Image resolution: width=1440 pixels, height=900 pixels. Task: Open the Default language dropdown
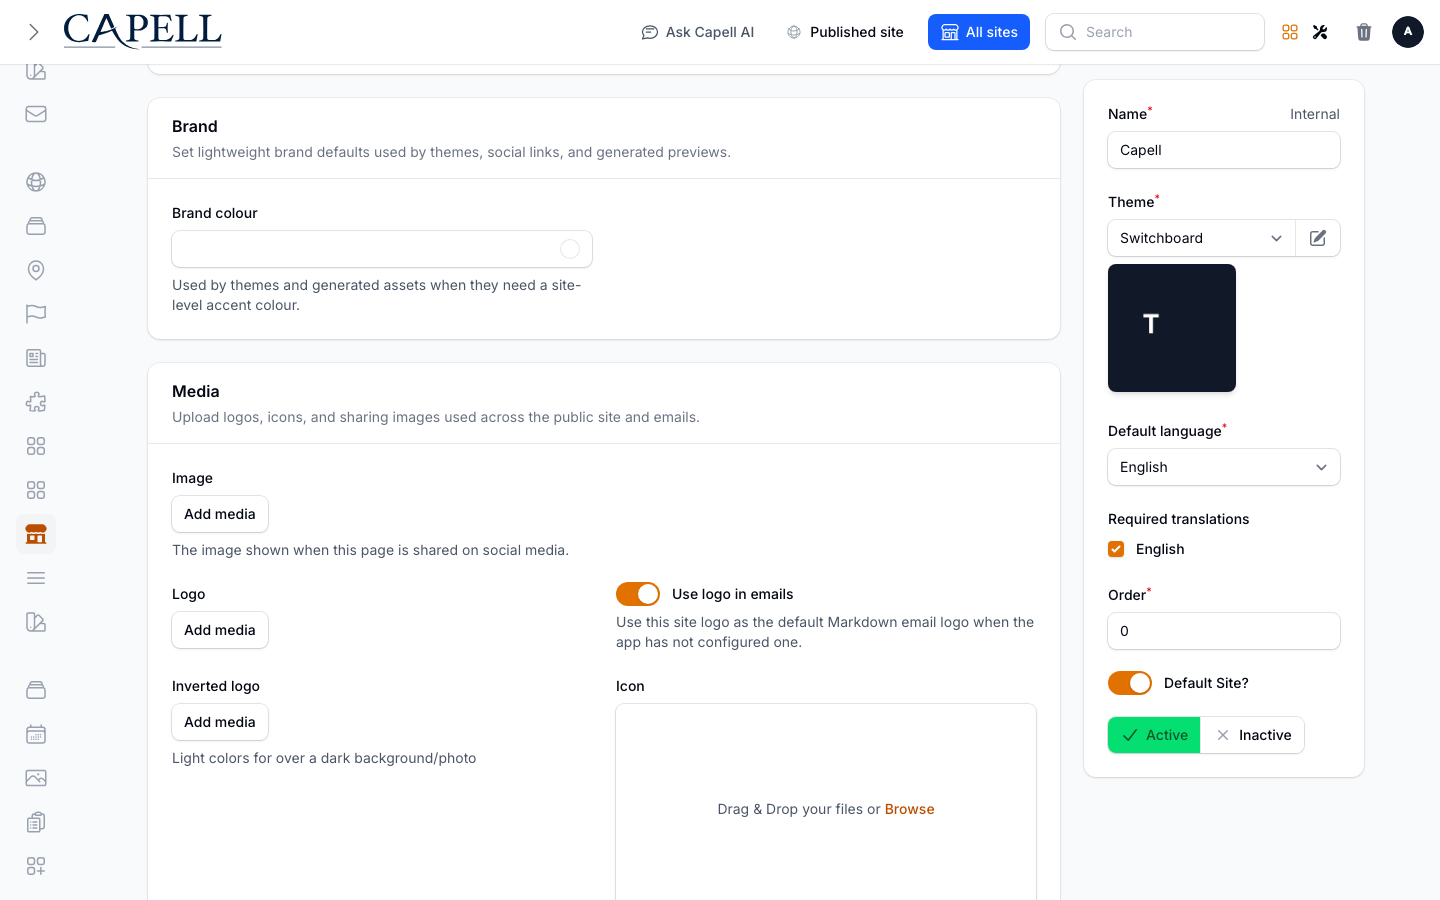click(1224, 467)
